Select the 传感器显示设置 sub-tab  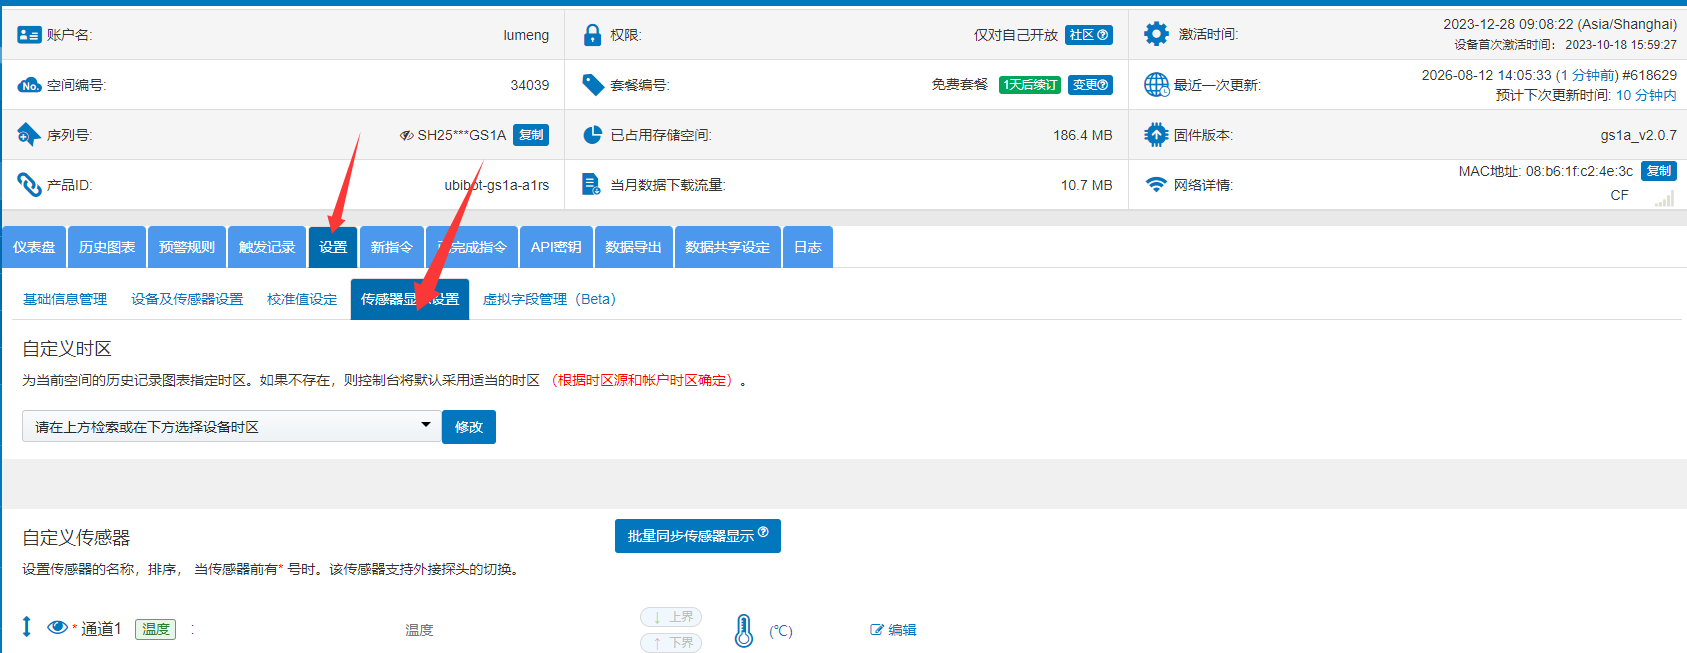[x=410, y=299]
